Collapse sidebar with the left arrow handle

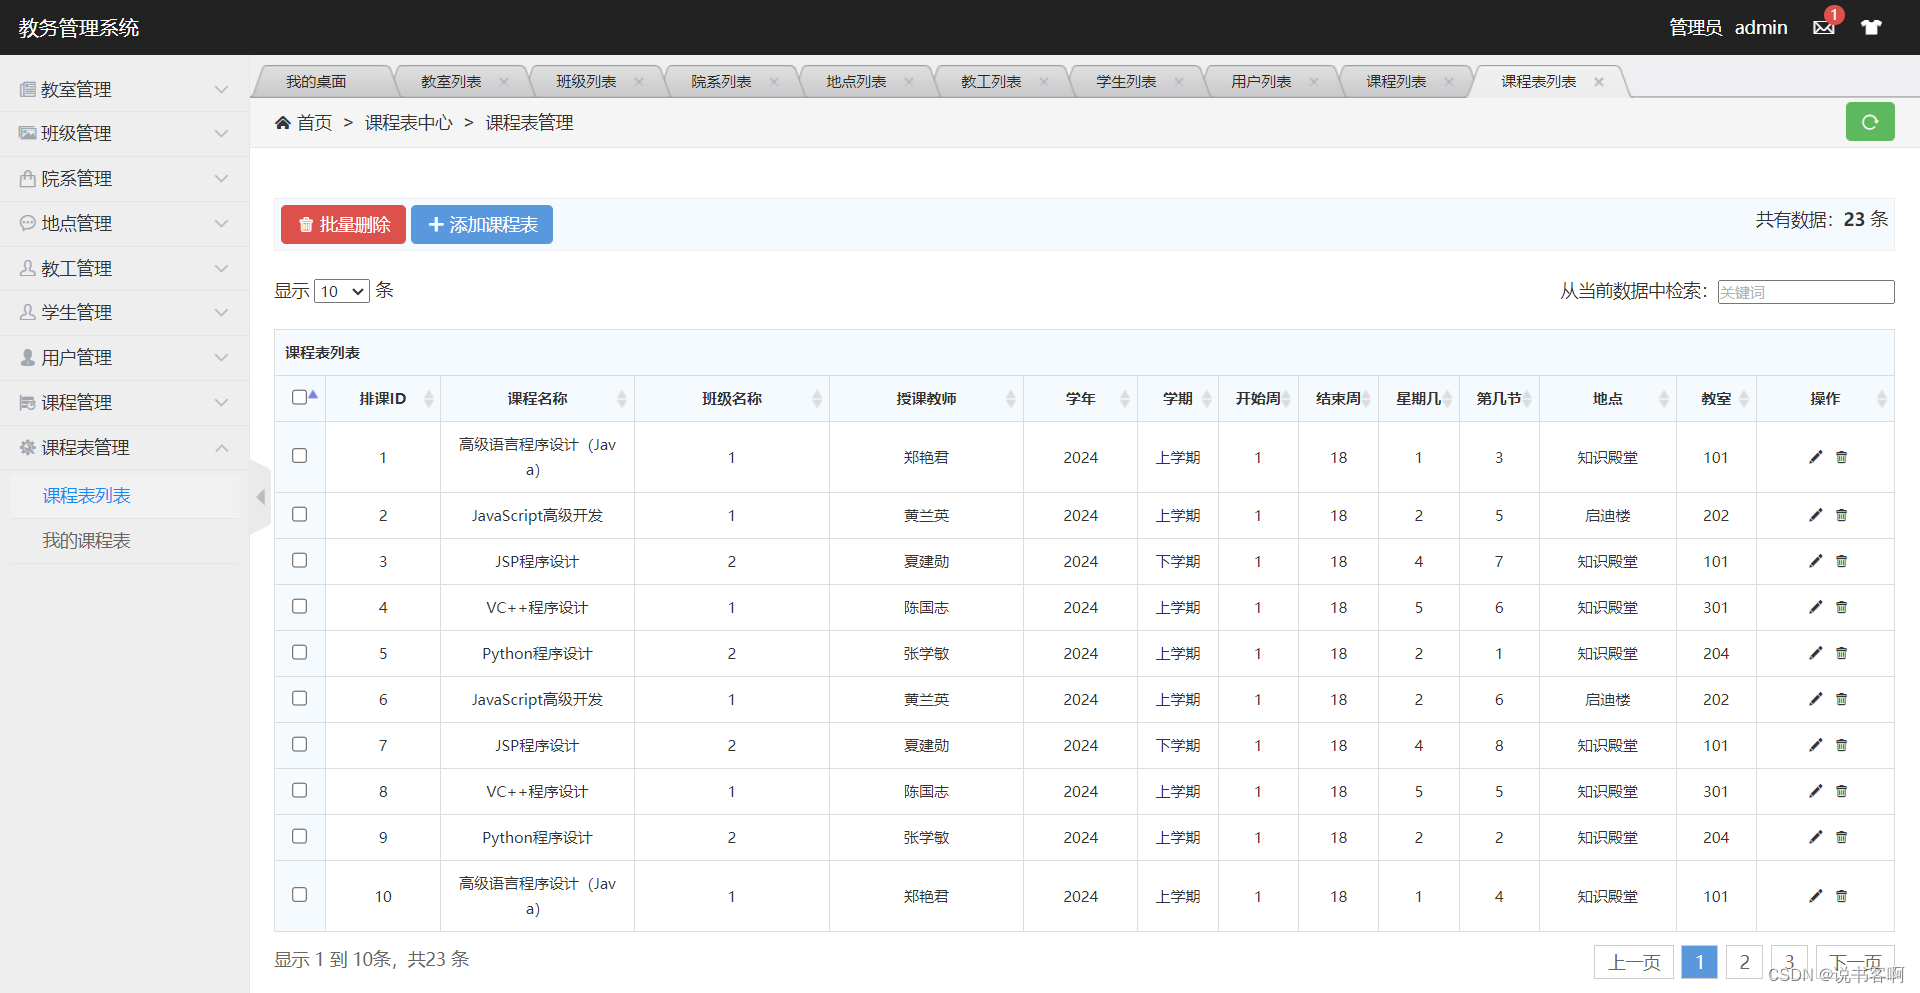(261, 496)
